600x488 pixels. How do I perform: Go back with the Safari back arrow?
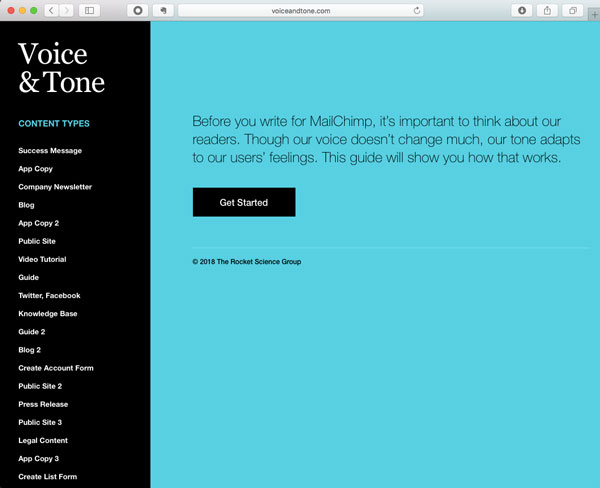(x=51, y=10)
